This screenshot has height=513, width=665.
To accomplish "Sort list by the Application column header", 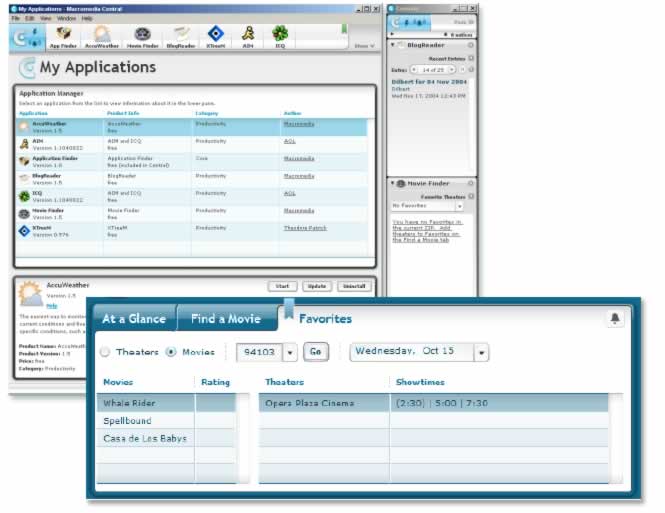I will tap(34, 113).
